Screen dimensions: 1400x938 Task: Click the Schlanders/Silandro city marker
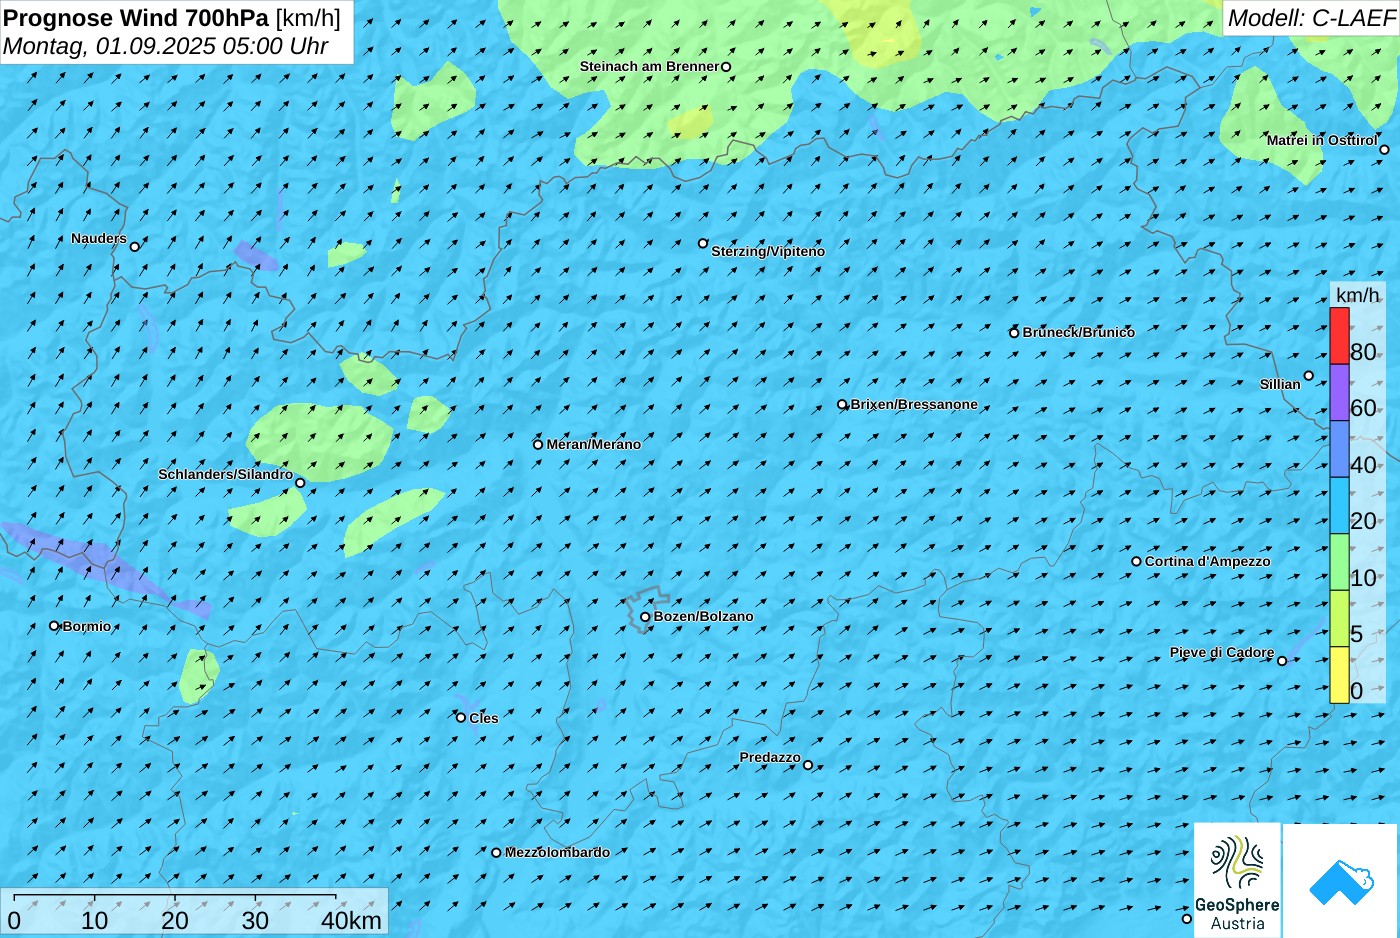pyautogui.click(x=300, y=483)
